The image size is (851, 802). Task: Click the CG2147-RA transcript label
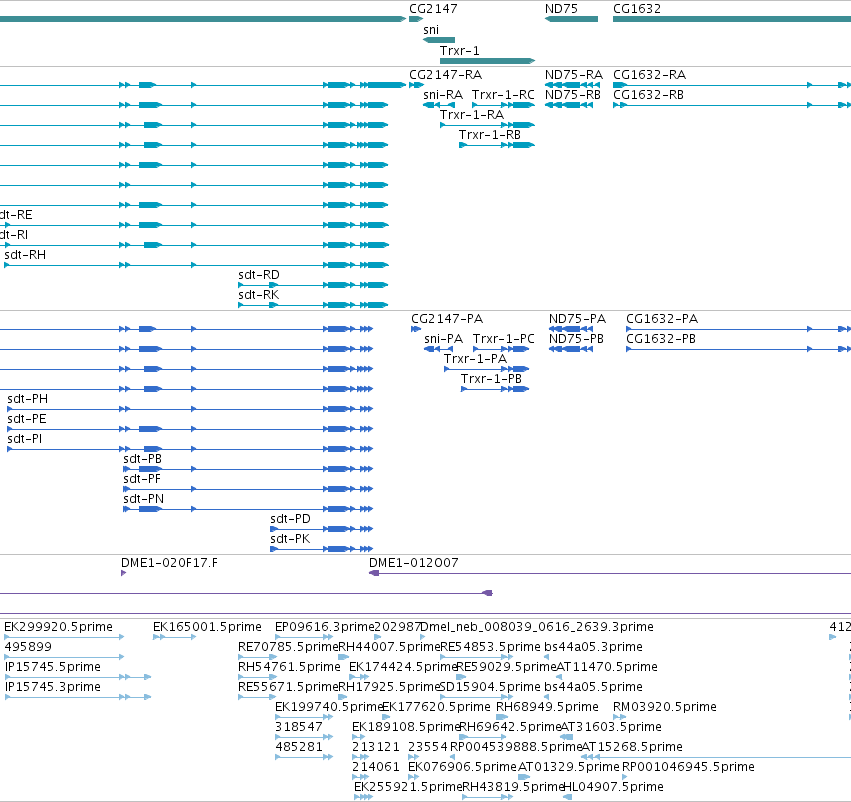446,74
